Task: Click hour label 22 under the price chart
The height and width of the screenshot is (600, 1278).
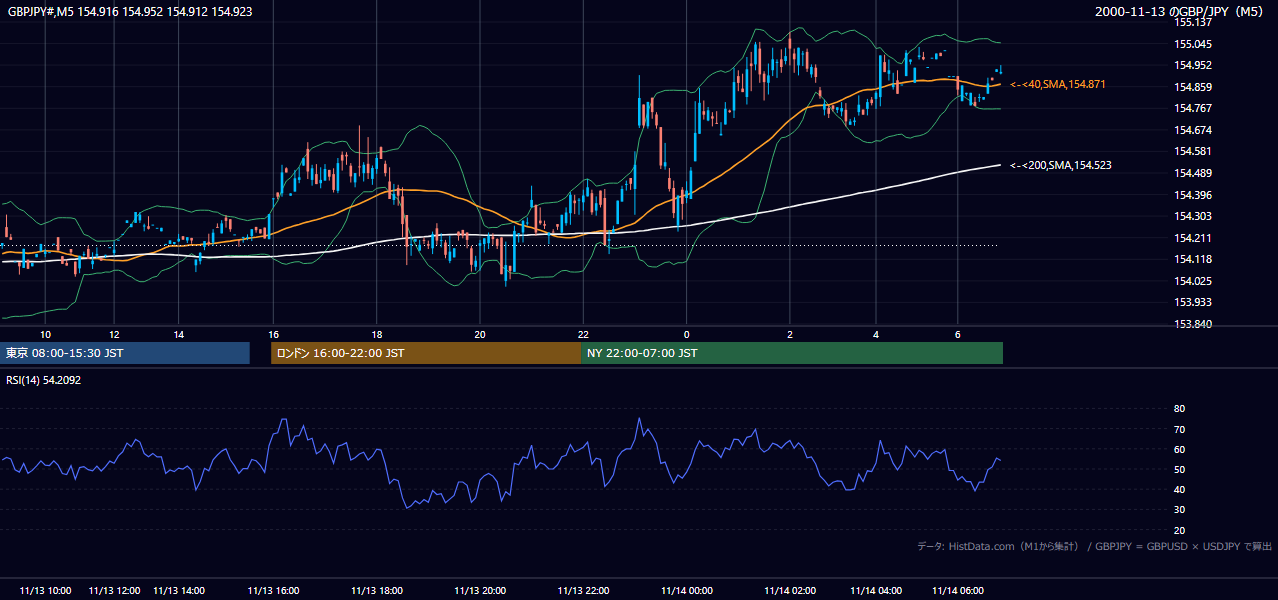Action: 584,335
